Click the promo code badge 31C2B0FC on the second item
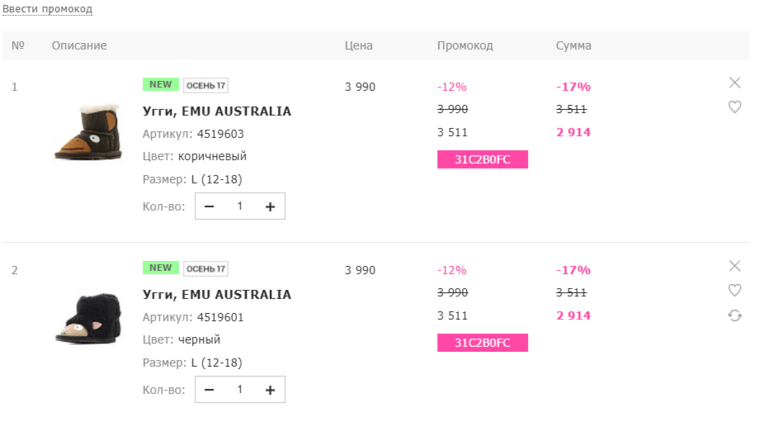770x422 pixels. pos(482,343)
